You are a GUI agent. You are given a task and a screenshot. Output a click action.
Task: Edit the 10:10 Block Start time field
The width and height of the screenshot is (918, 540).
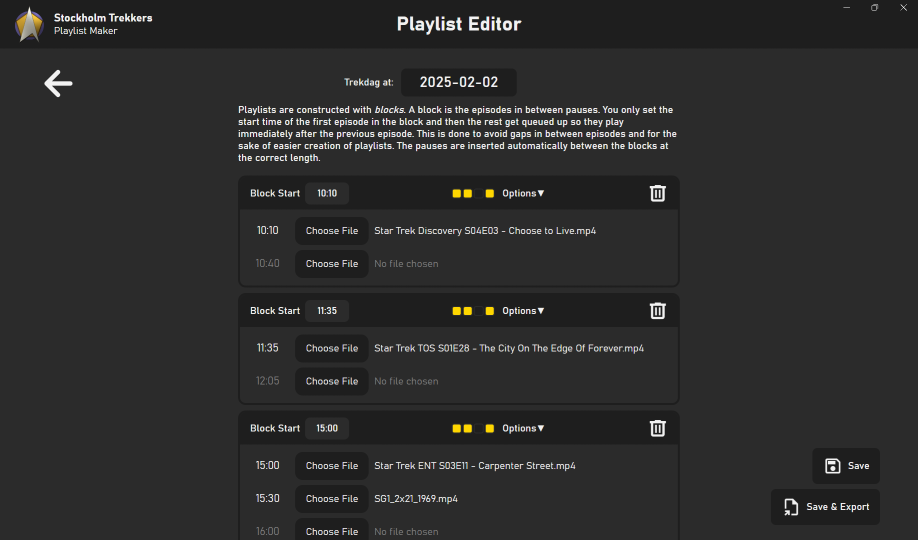tap(327, 193)
